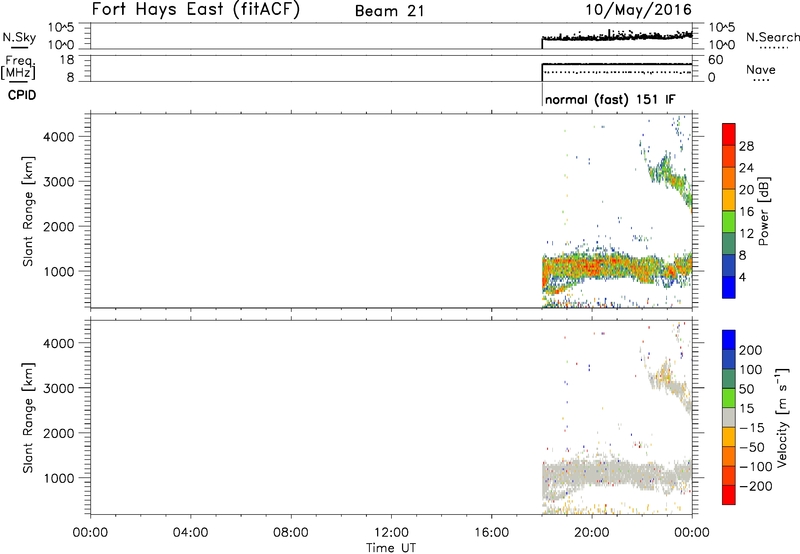This screenshot has width=800, height=554.
Task: Click the gray Velocity segment between 15 and -15
Action: point(729,417)
